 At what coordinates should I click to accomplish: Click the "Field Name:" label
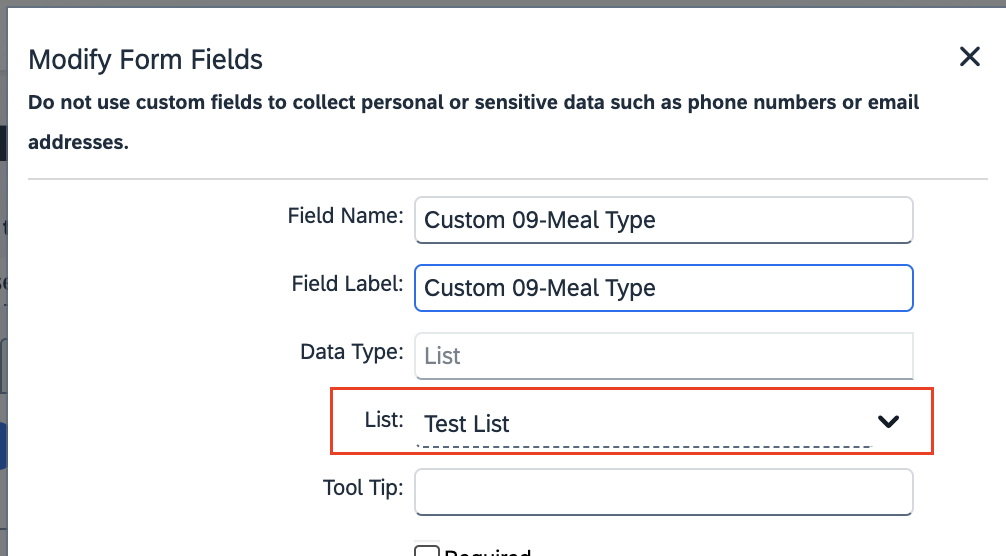[x=345, y=215]
